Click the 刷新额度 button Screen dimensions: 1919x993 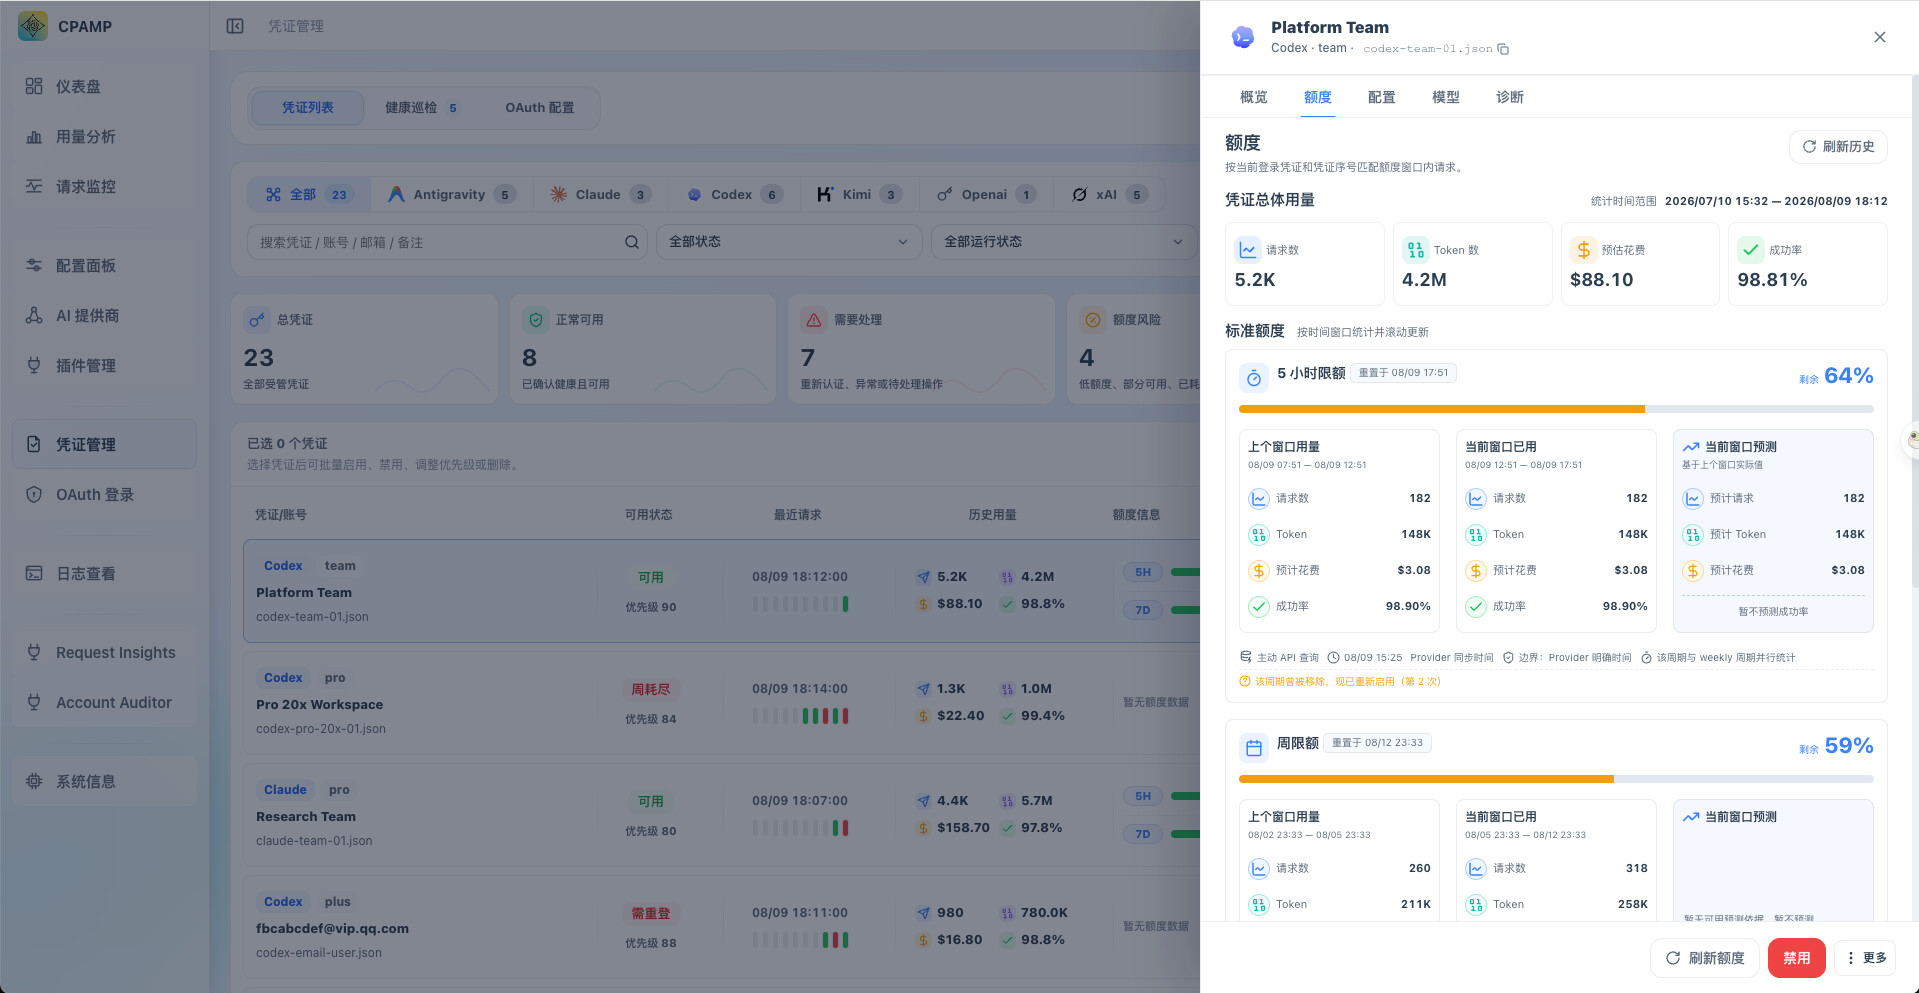[1705, 958]
